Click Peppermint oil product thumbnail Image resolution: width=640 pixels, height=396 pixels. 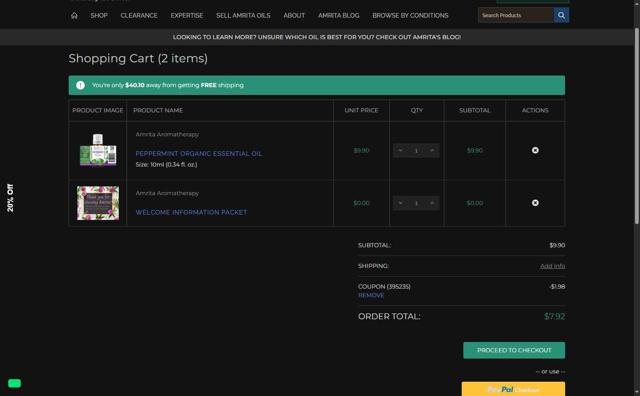pyautogui.click(x=98, y=150)
